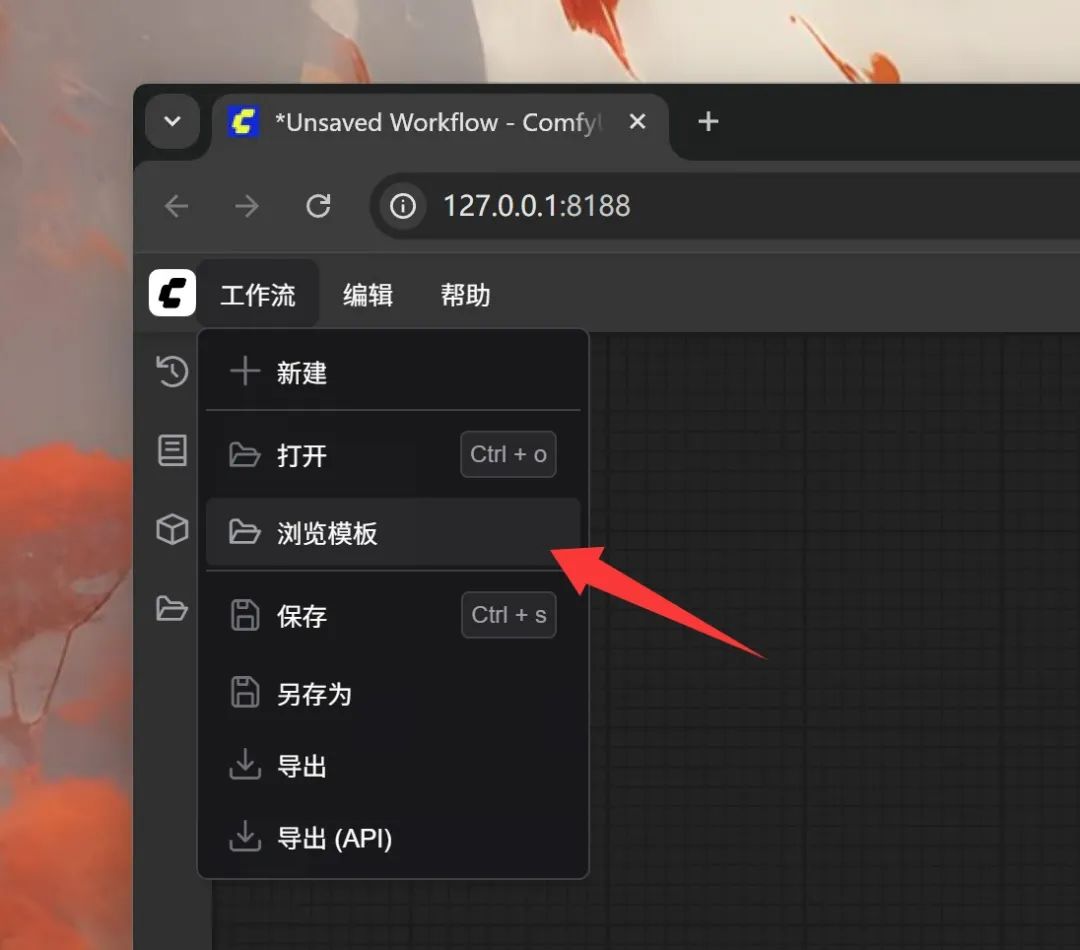Screen dimensions: 1080x950
Task: Open the 编辑 menu
Action: click(368, 295)
